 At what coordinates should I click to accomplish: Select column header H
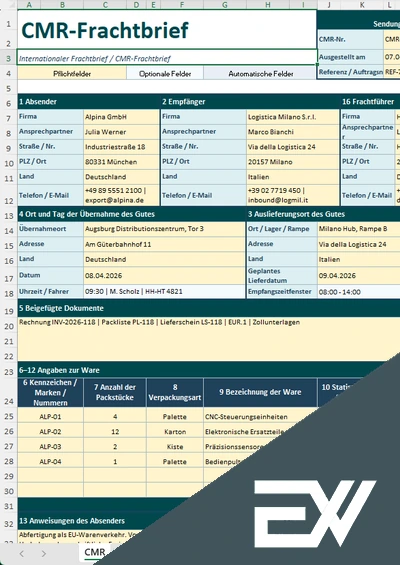268,5
